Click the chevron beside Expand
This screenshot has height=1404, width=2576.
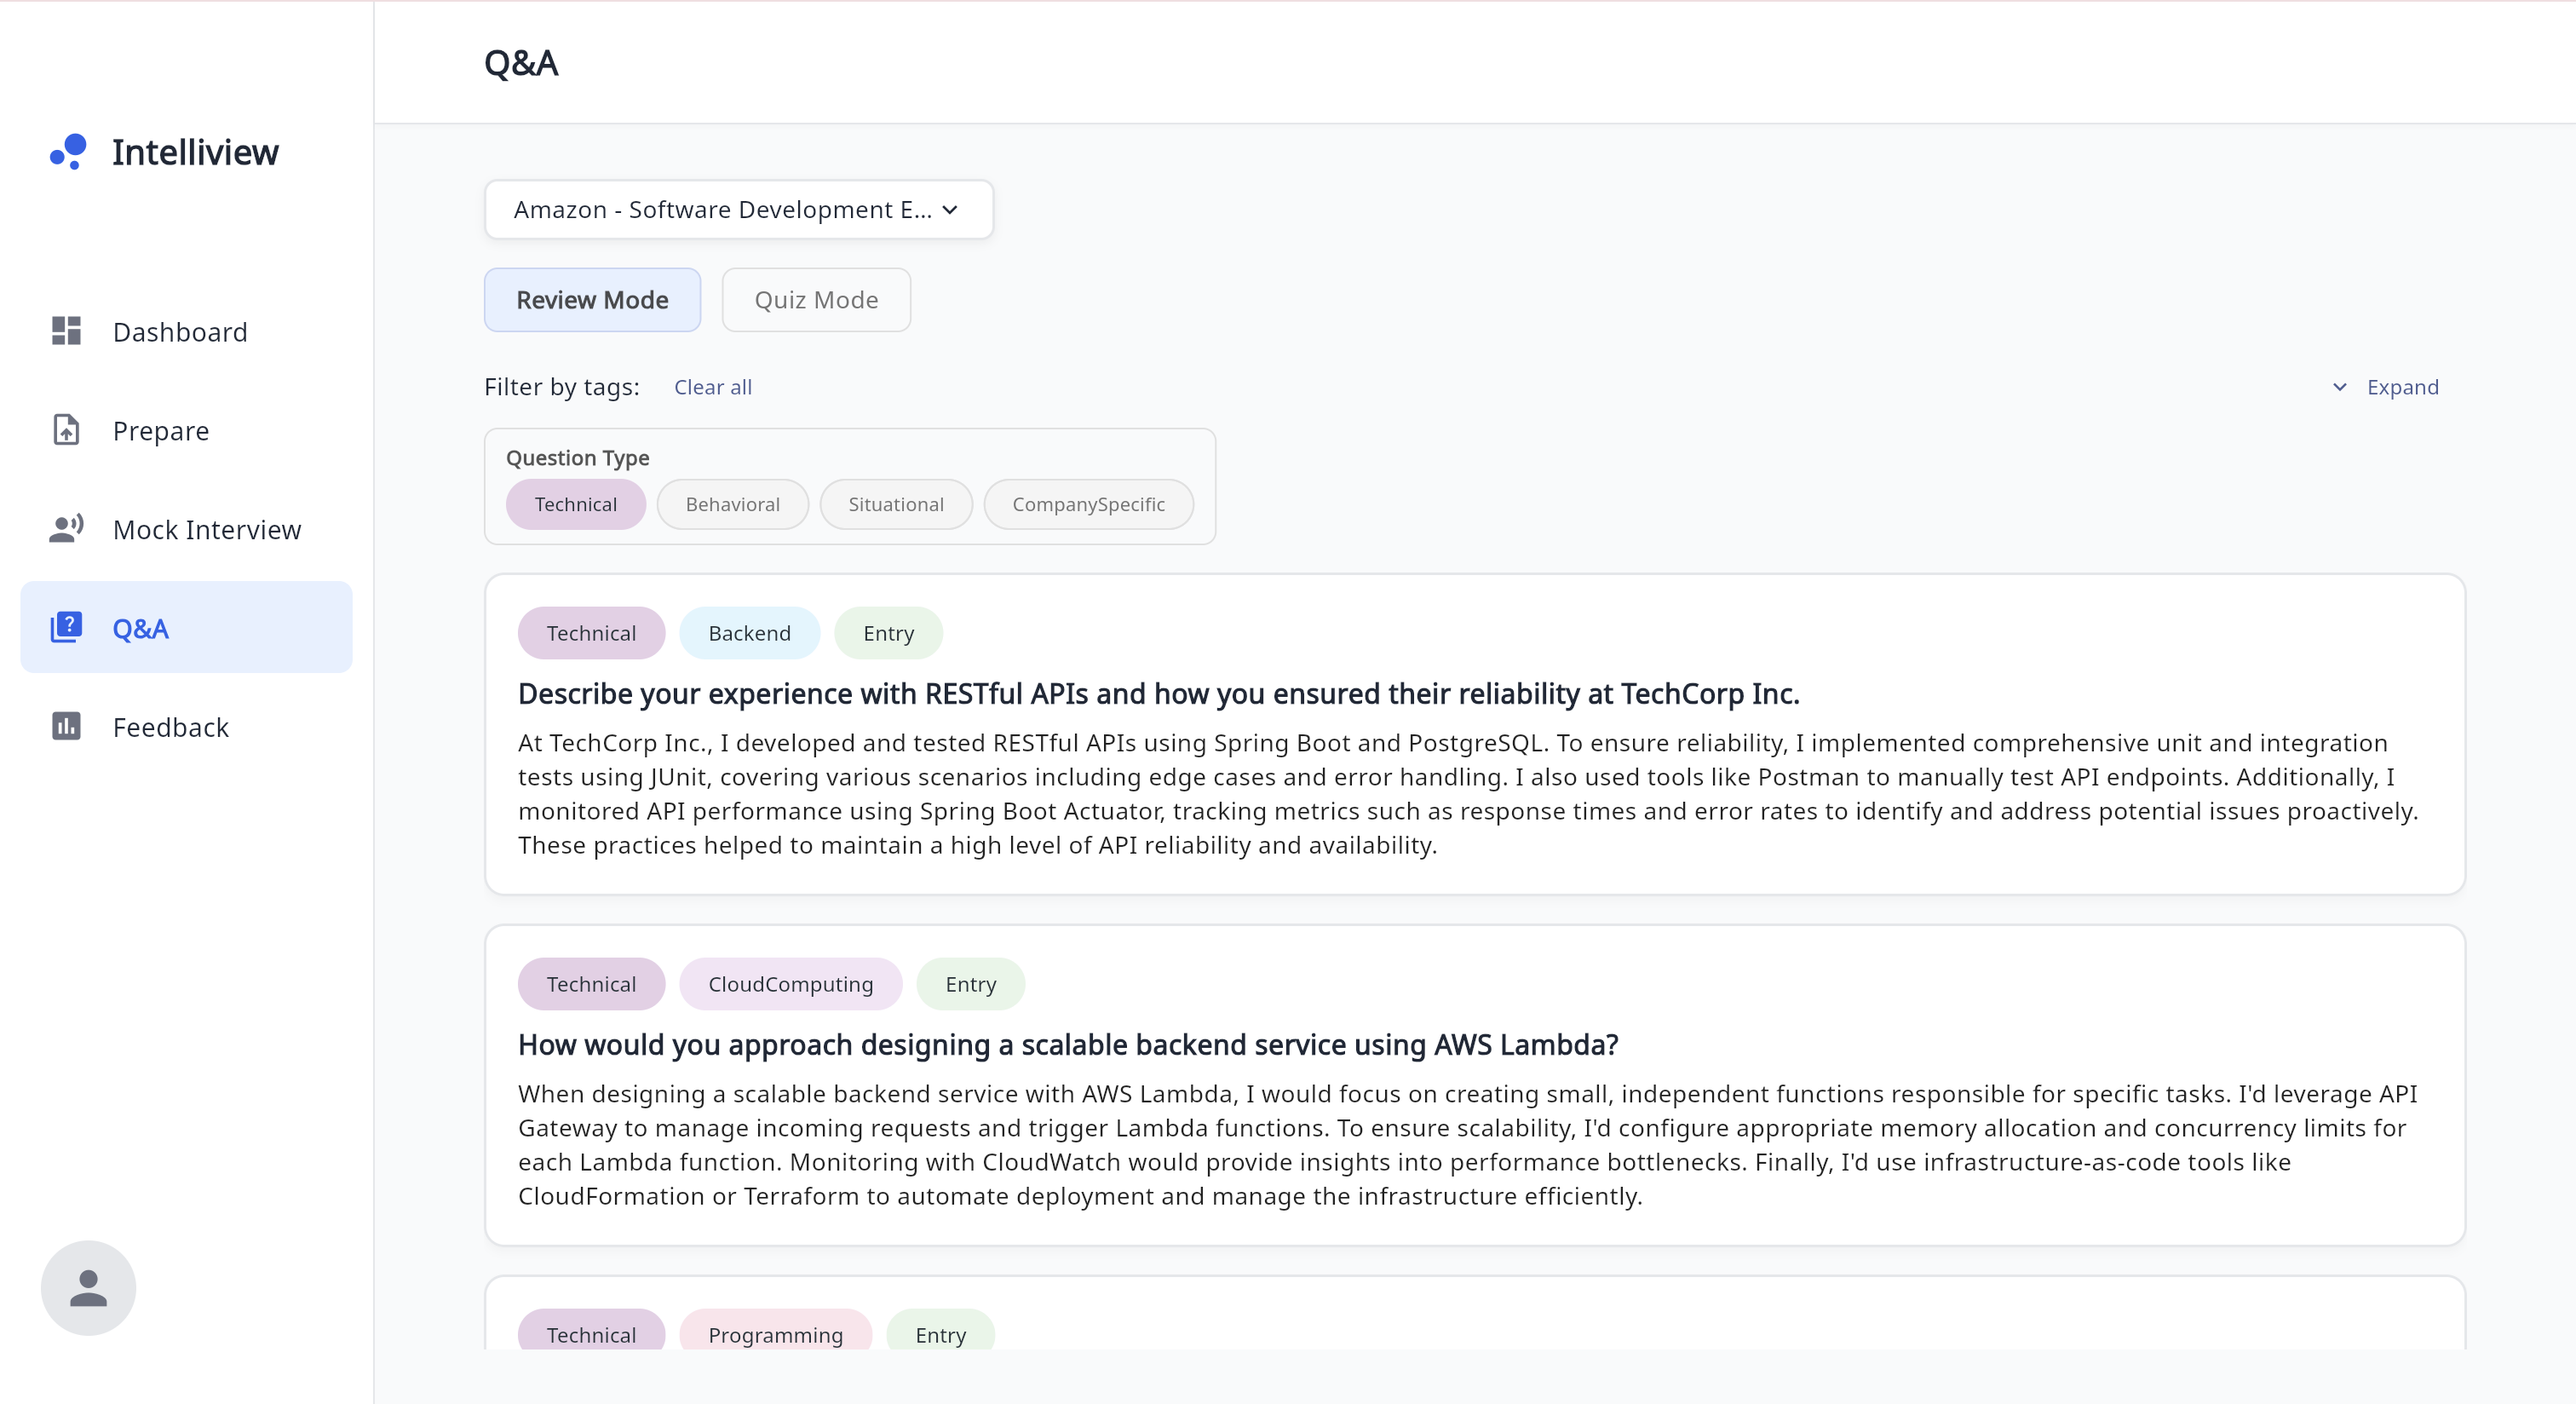(x=2340, y=387)
